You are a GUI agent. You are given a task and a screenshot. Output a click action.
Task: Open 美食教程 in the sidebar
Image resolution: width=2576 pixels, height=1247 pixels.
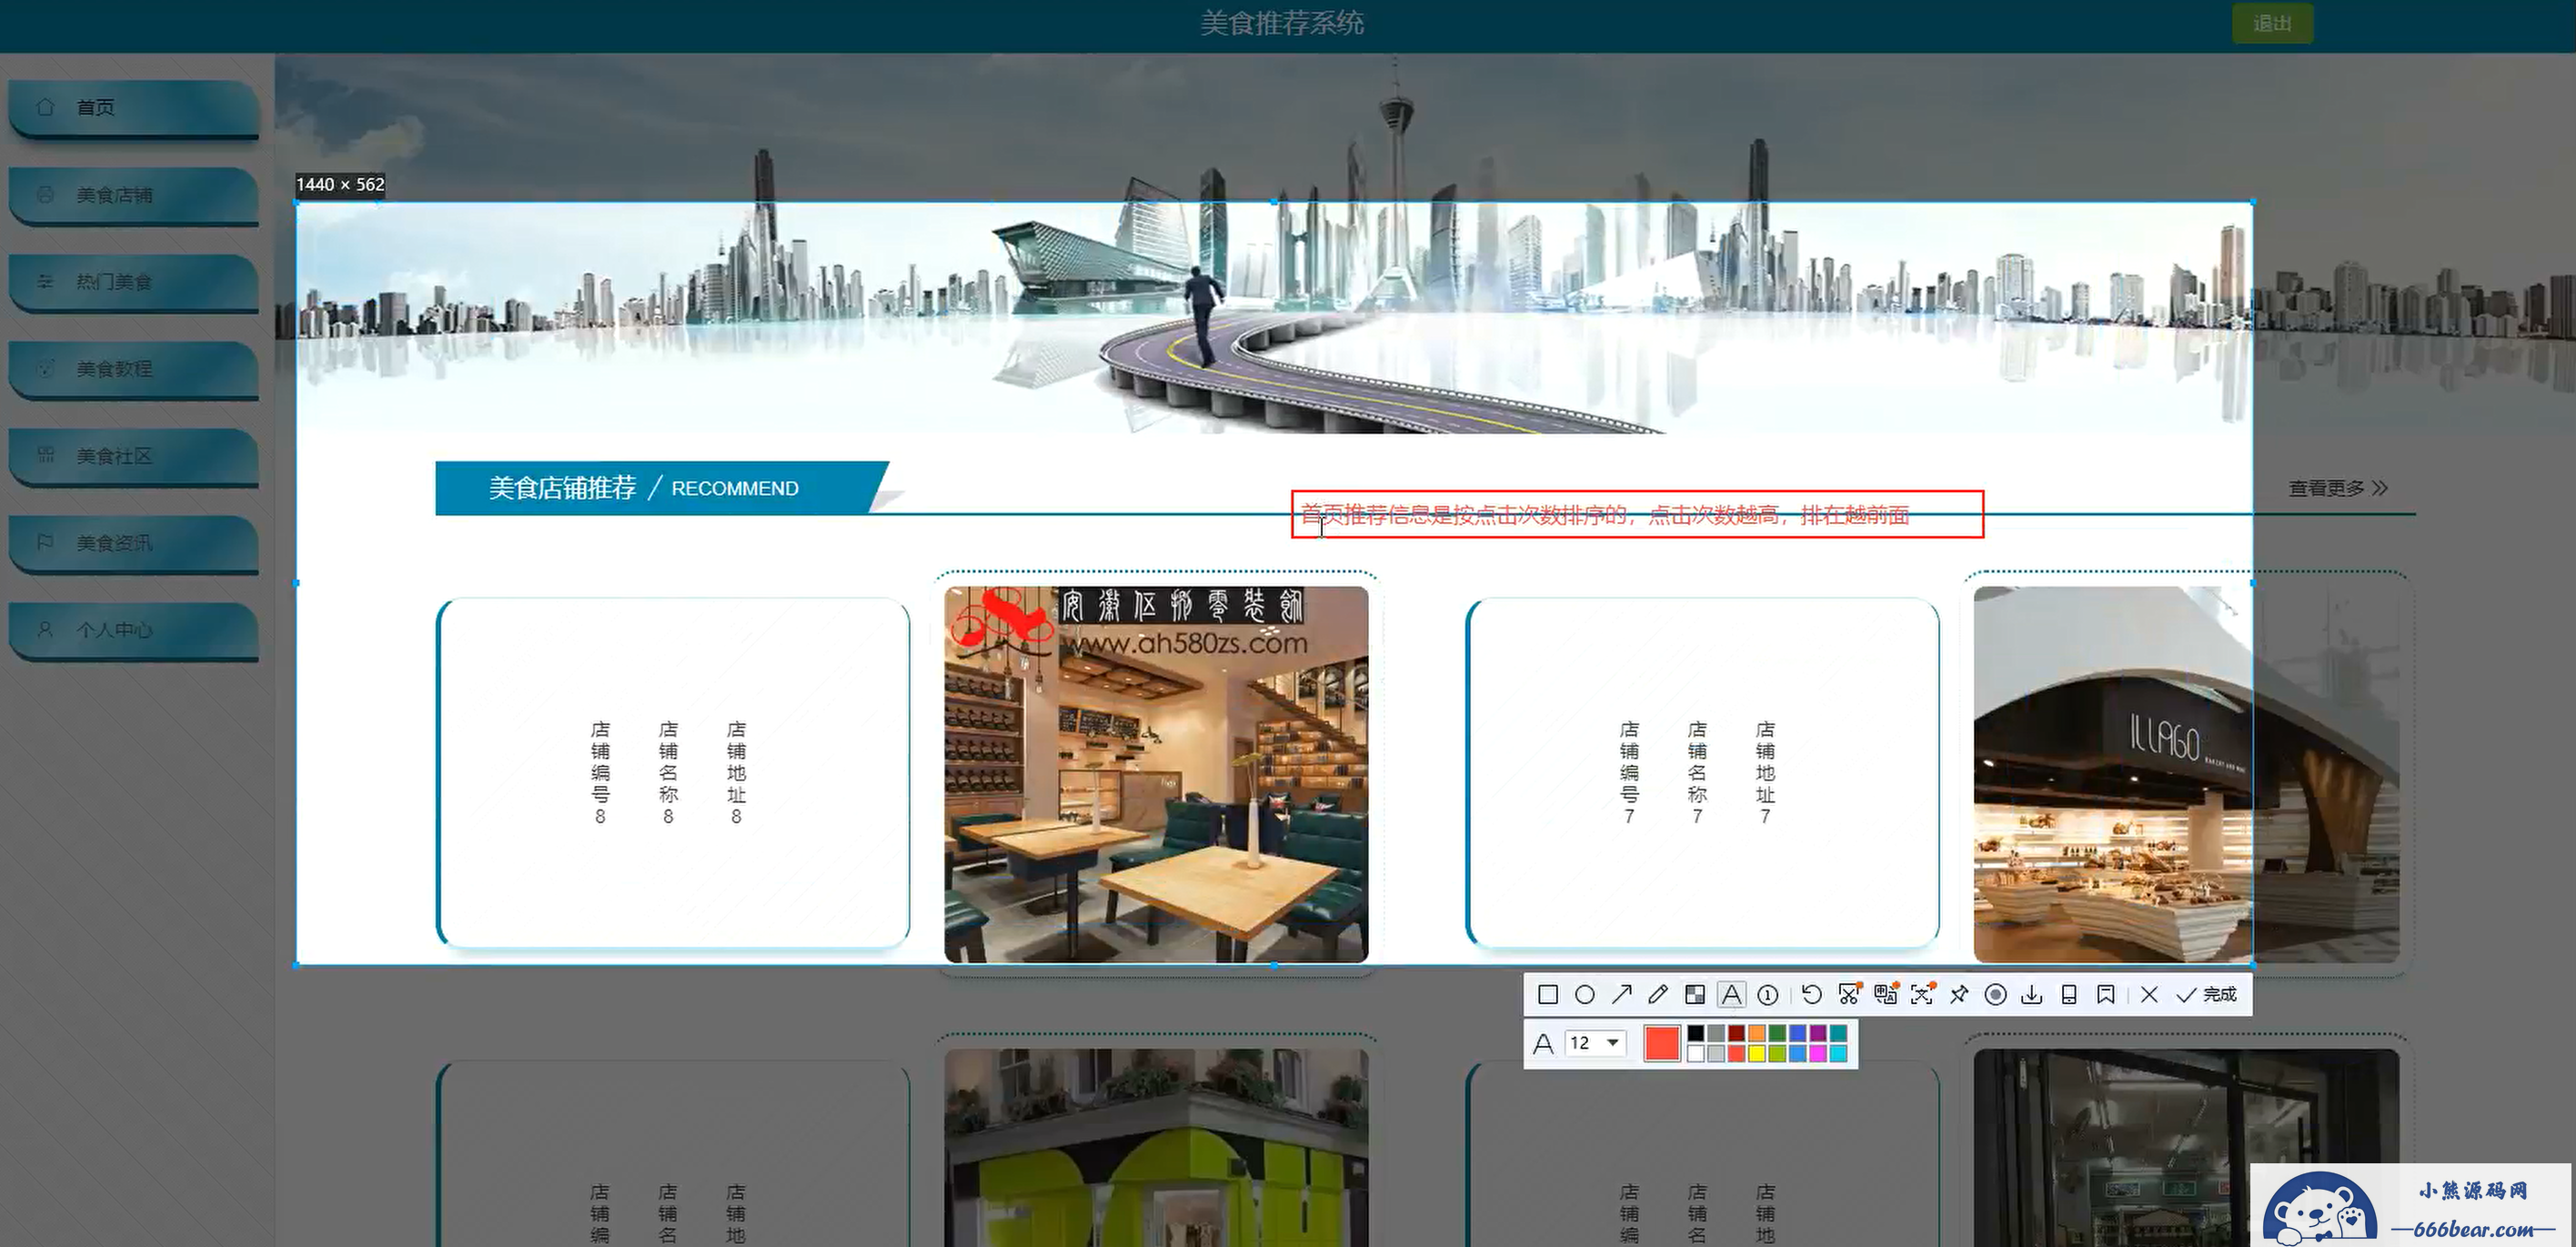point(134,369)
